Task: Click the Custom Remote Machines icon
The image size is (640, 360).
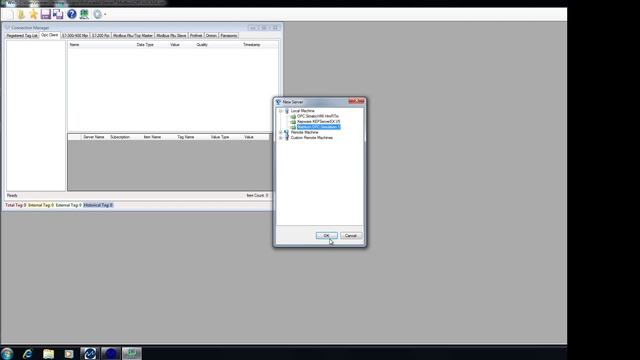Action: click(287, 138)
